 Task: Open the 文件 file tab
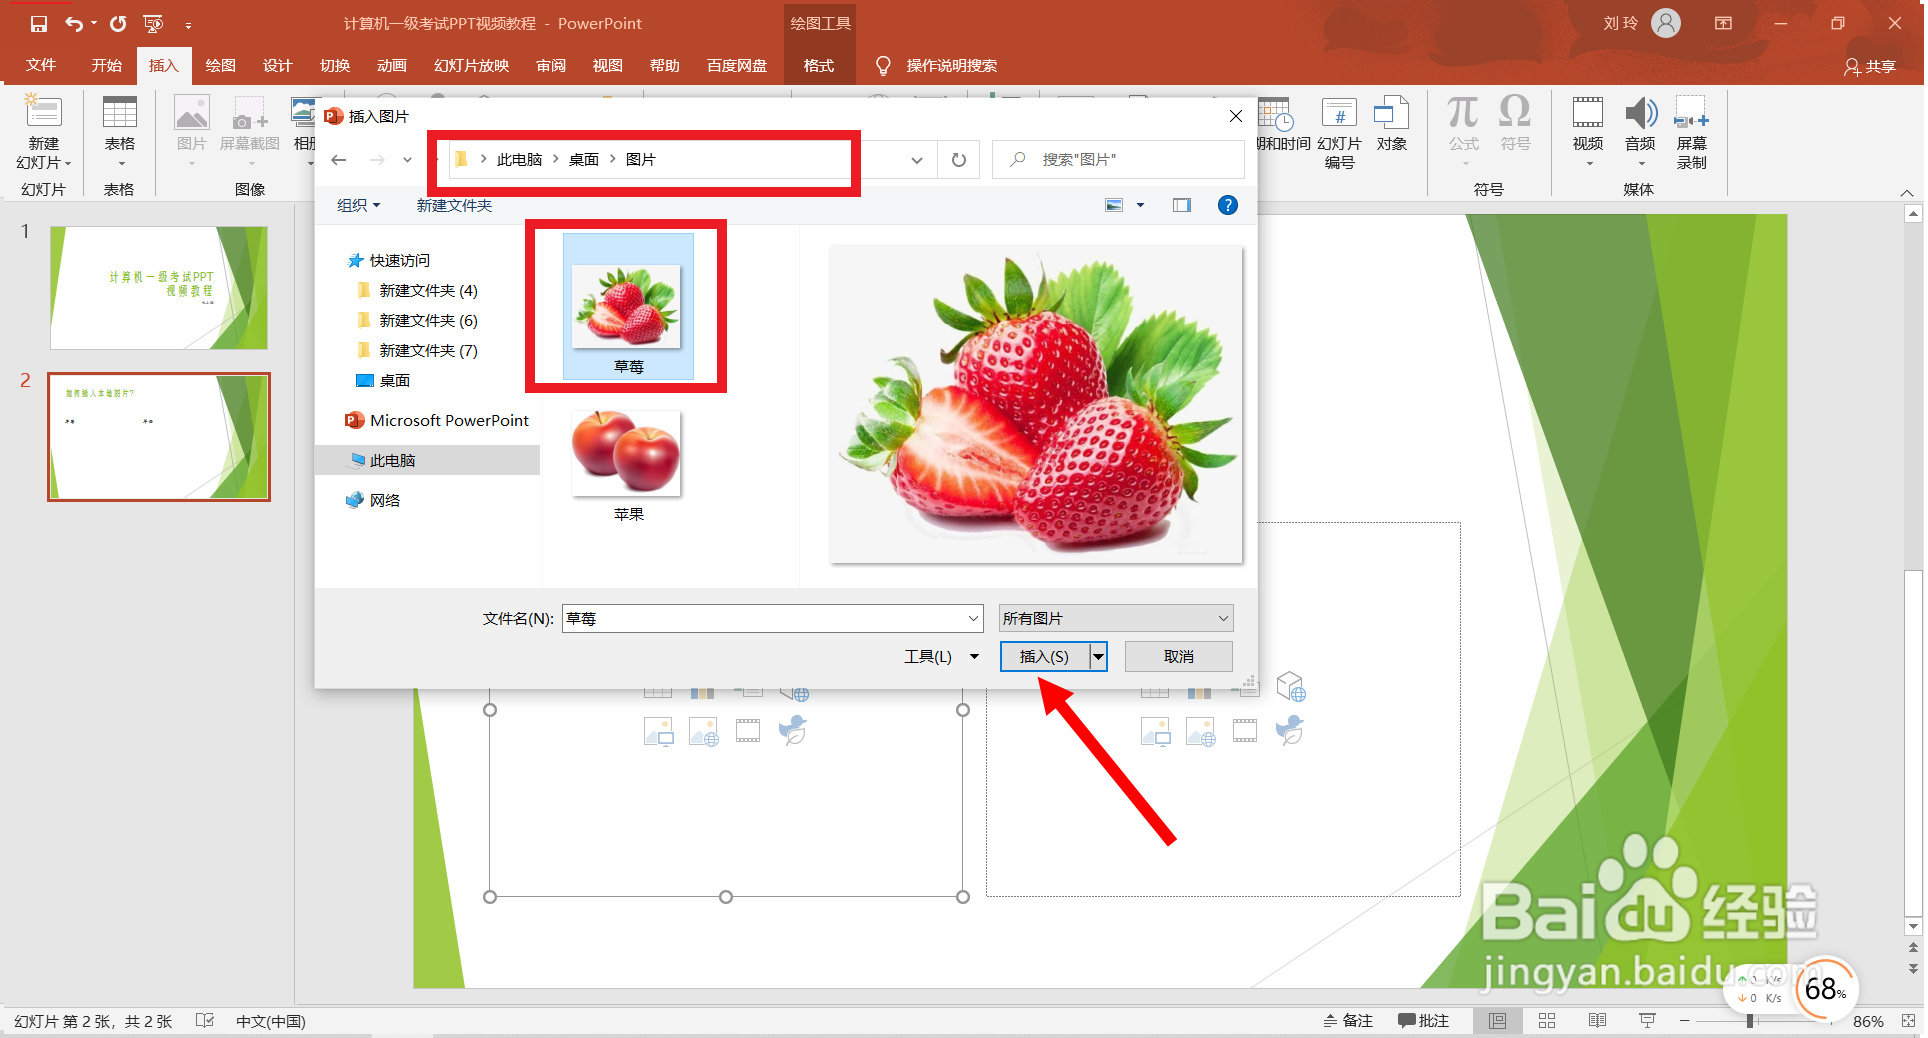[x=41, y=65]
